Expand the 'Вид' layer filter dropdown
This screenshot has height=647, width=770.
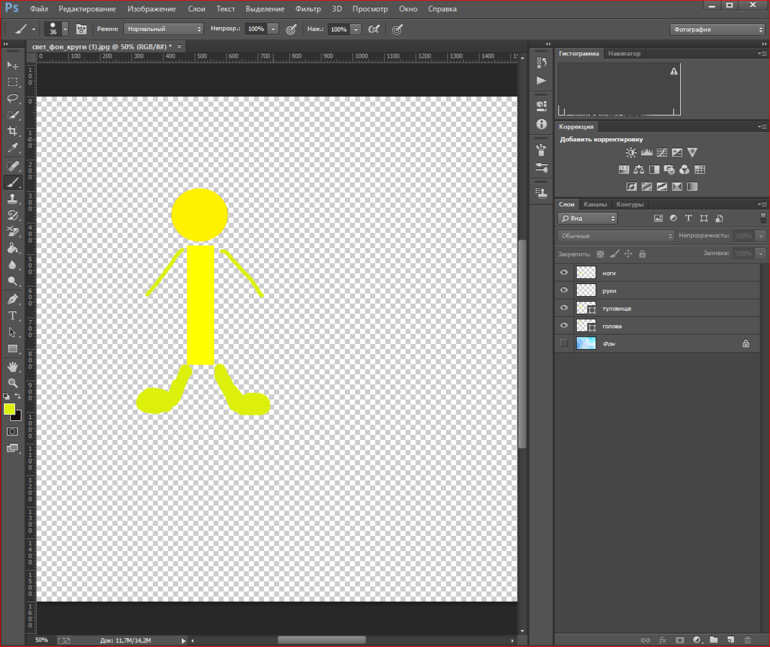click(587, 218)
